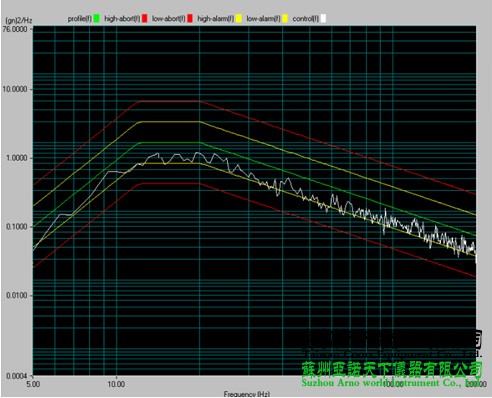Click the yellow high-alarm(f) legend swatch
492x398 pixels.
[x=239, y=19]
